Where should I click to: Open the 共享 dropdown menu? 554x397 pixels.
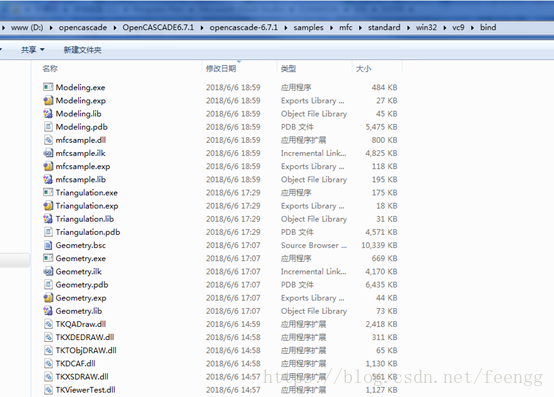[33, 50]
